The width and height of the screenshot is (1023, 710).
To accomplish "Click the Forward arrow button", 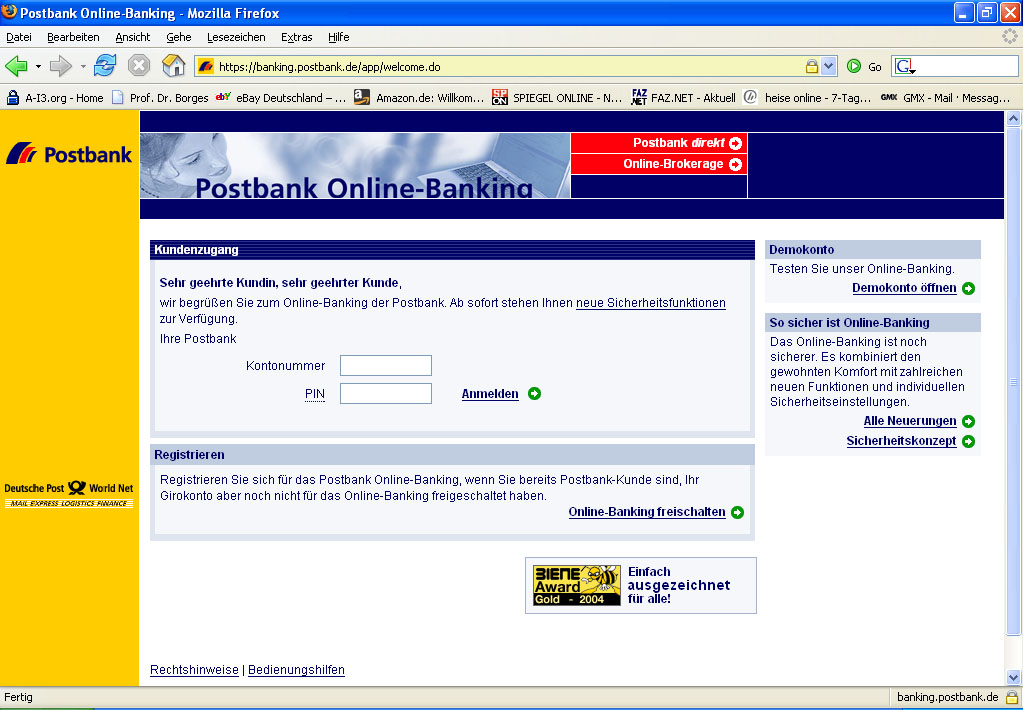I will click(x=61, y=66).
